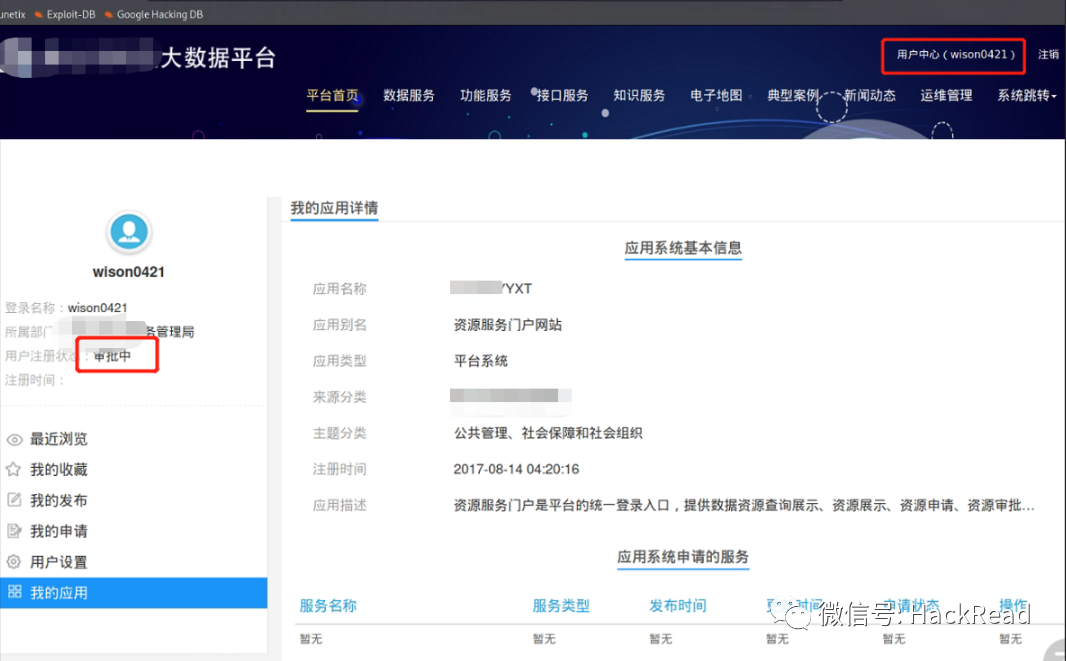
Task: Click 暂无 under 服务名称 column
Action: (311, 639)
